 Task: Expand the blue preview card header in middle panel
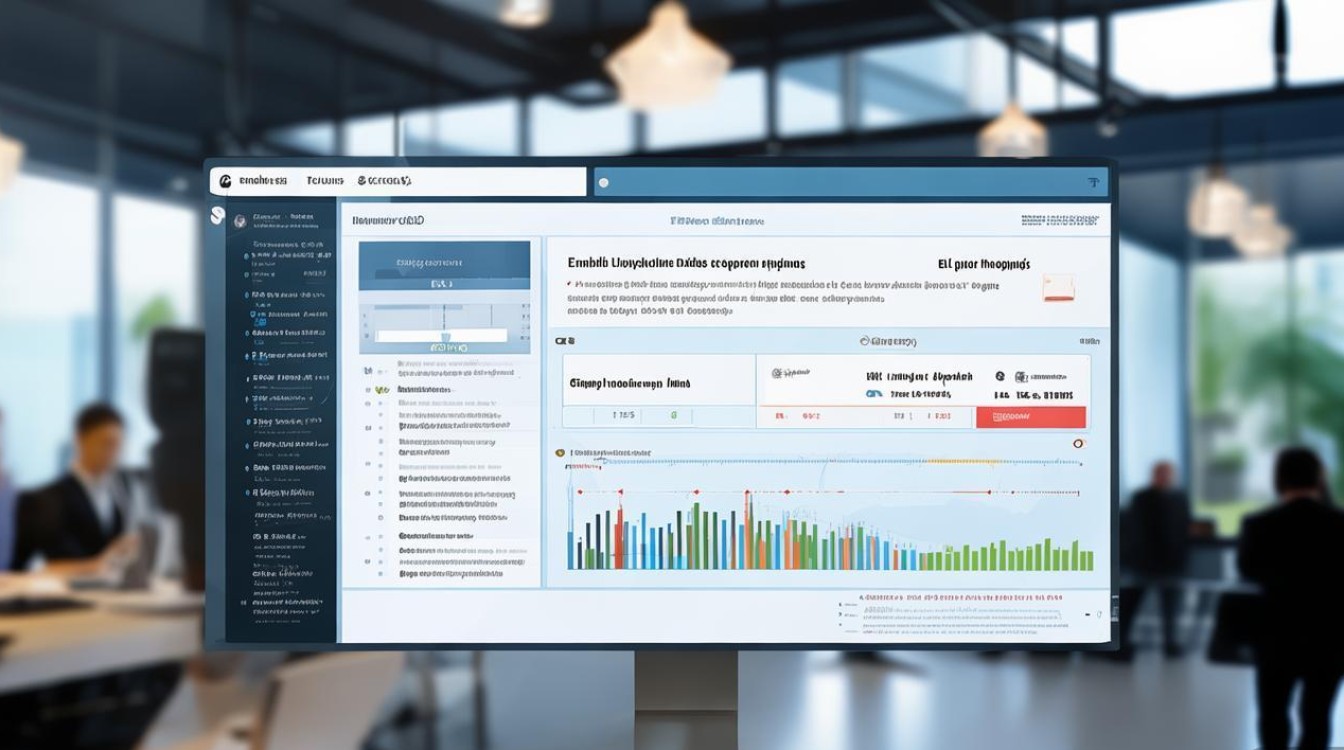[444, 265]
